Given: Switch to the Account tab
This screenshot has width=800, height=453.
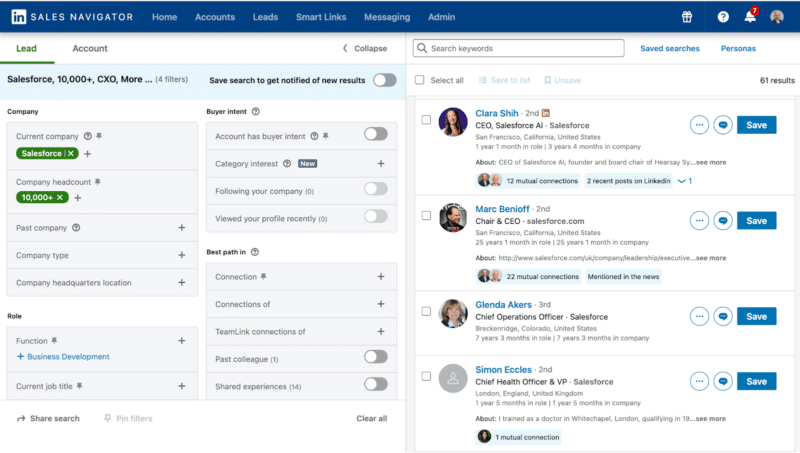Looking at the screenshot, I should [x=90, y=48].
